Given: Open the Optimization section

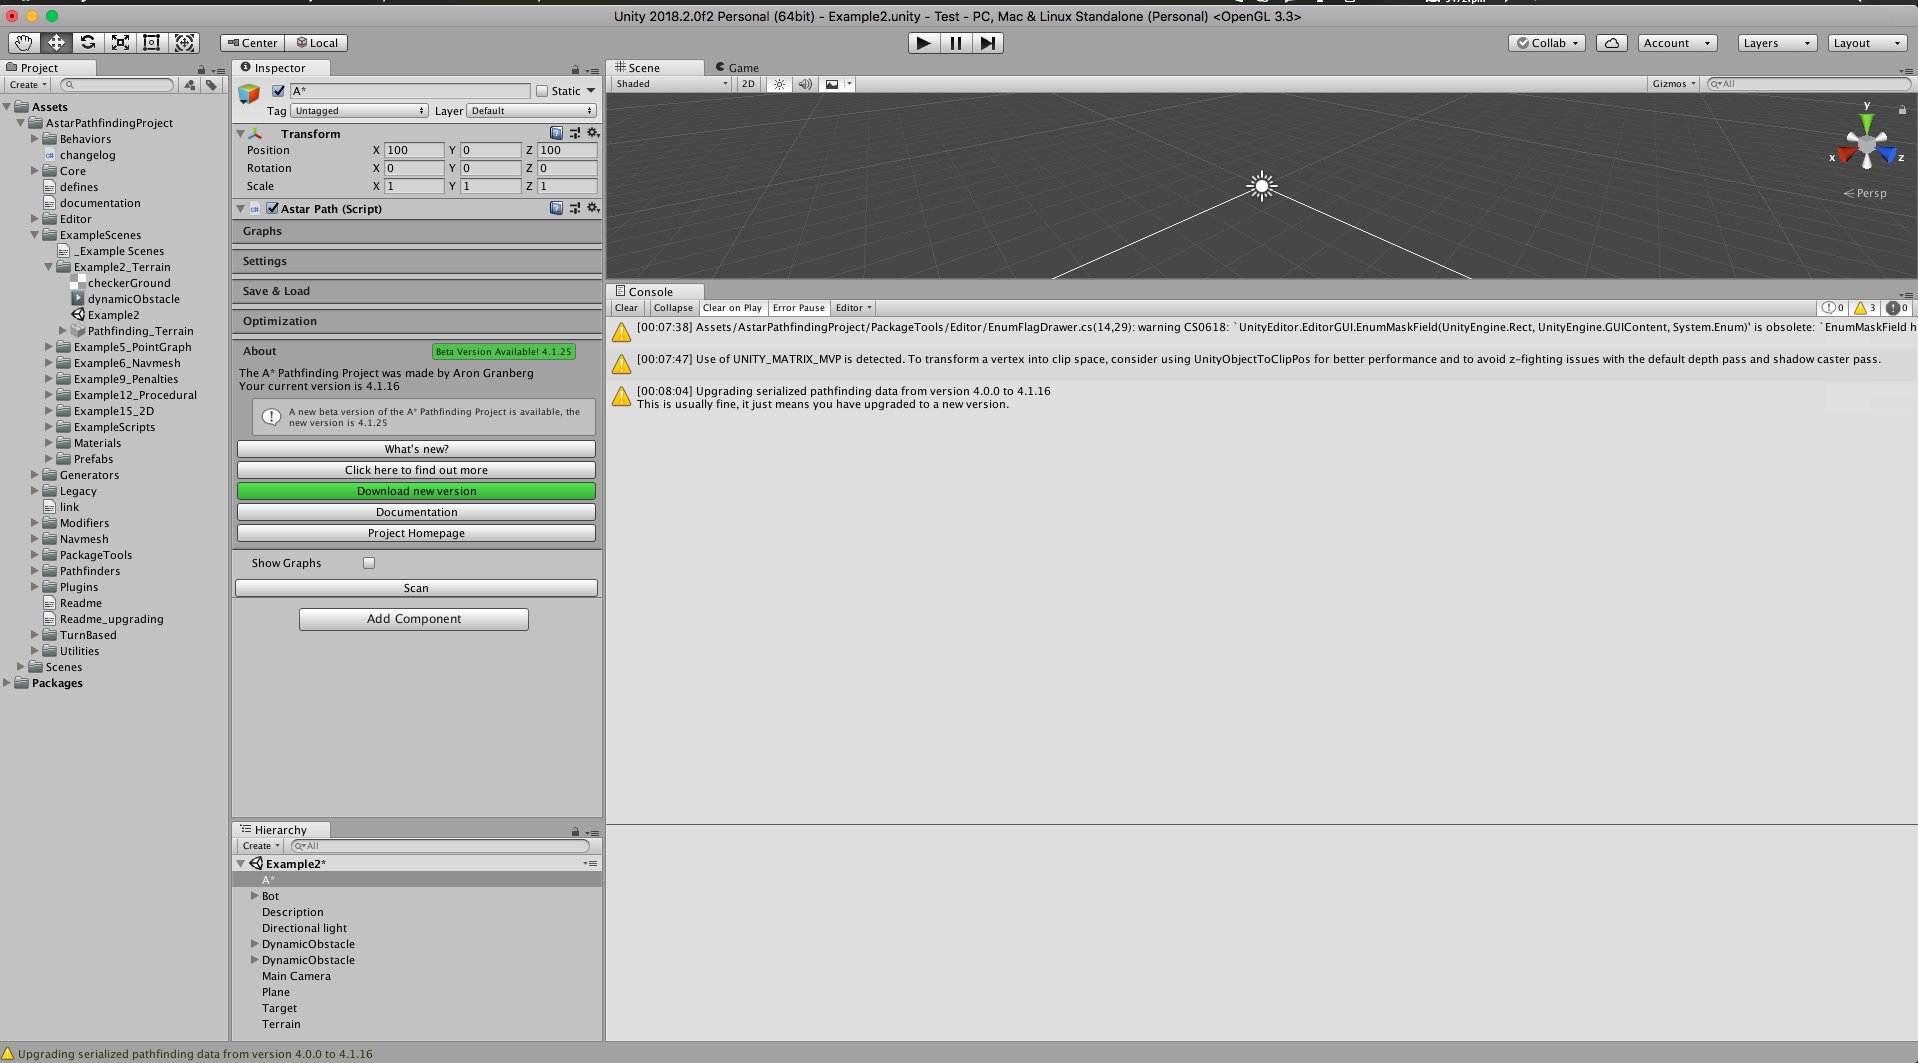Looking at the screenshot, I should click(417, 321).
